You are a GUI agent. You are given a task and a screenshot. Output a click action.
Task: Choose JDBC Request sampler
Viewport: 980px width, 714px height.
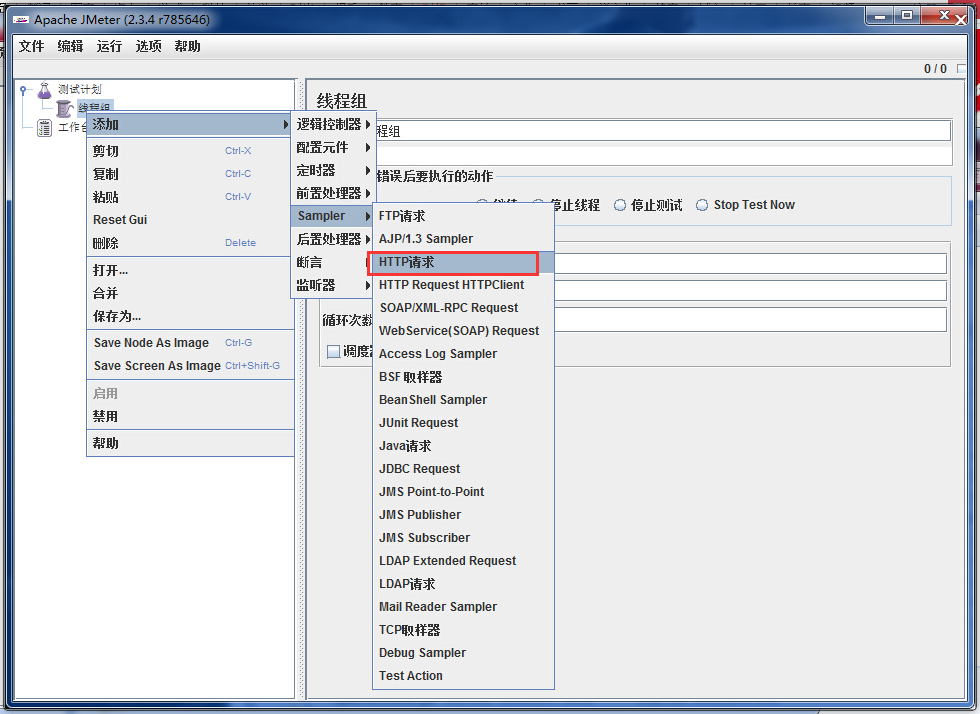(463, 469)
